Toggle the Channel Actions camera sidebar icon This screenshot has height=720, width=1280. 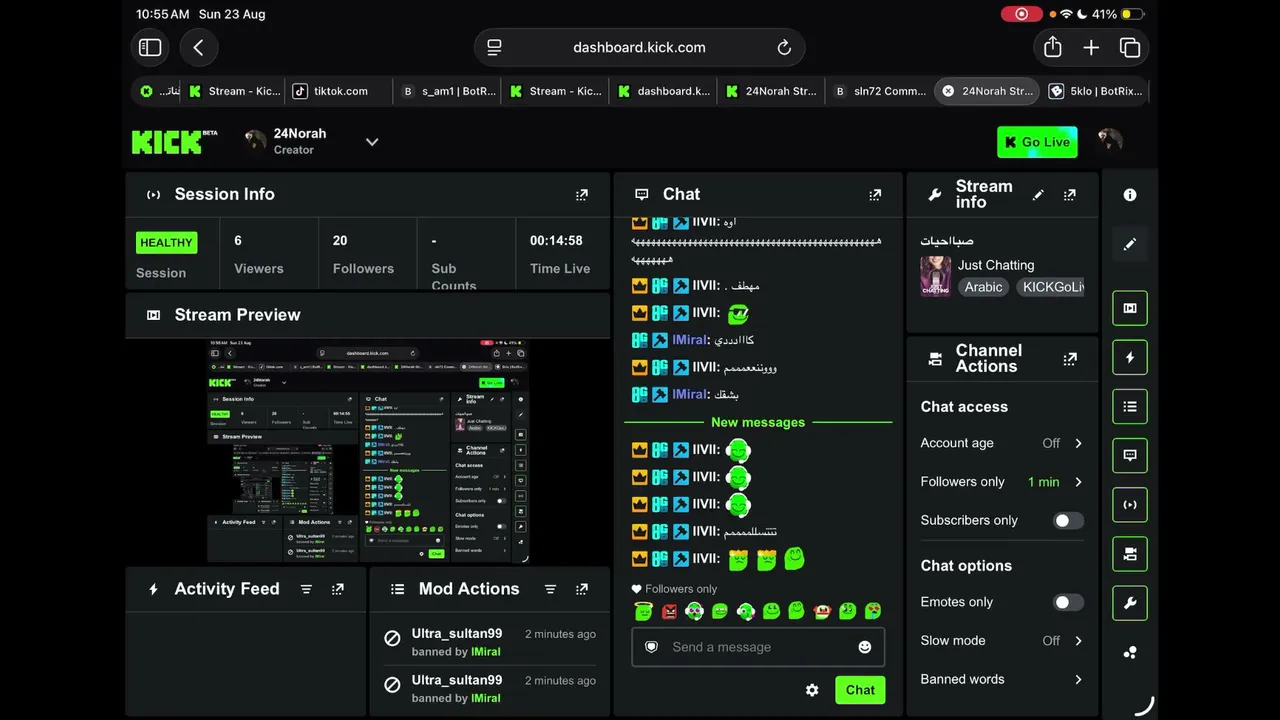tap(1130, 554)
